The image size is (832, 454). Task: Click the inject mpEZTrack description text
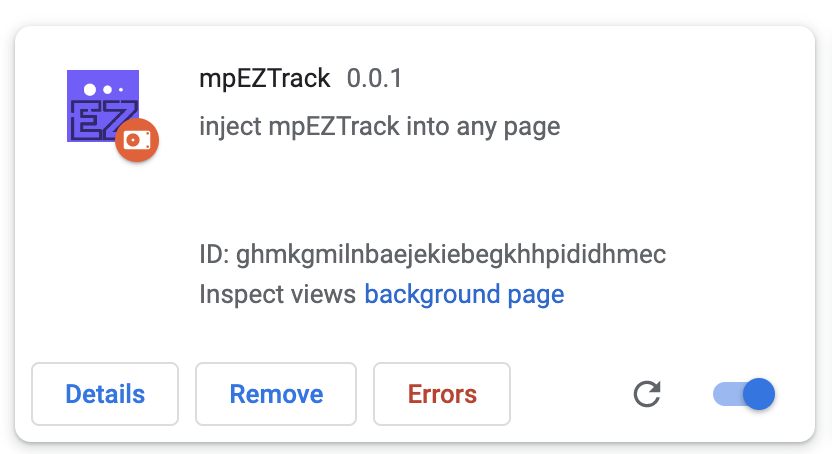pos(379,127)
